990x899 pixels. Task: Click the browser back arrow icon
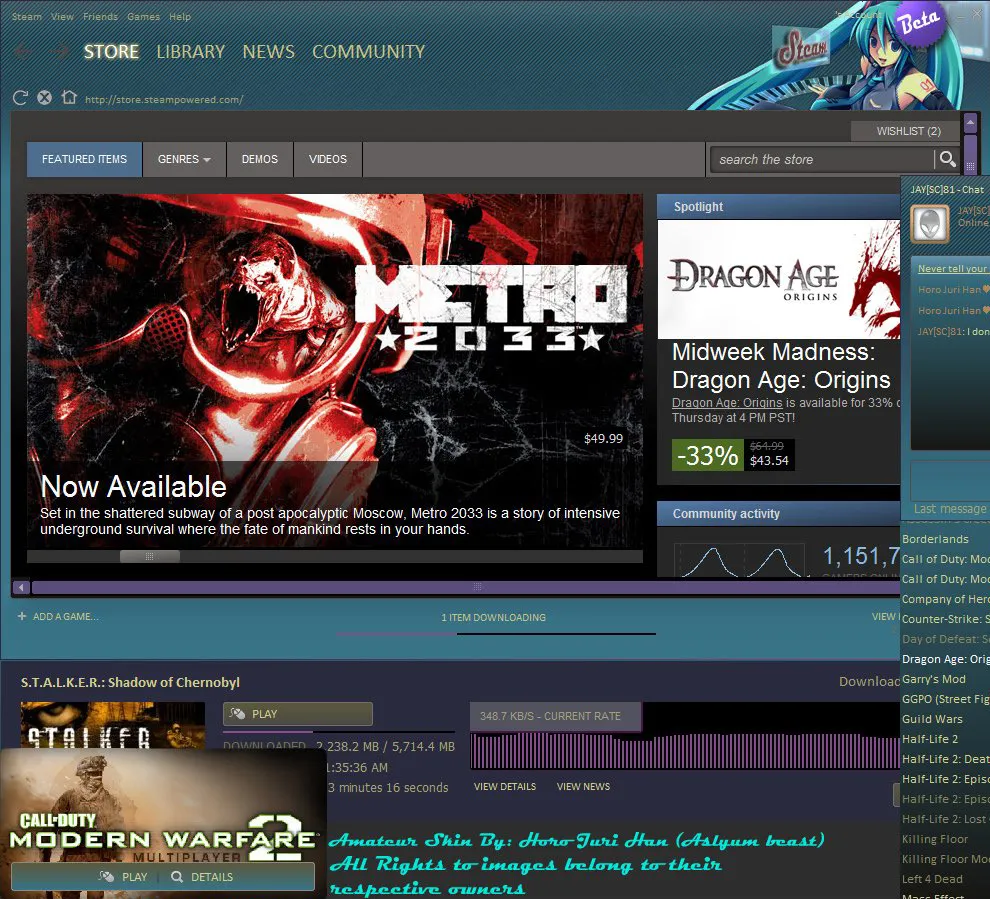[x=24, y=52]
